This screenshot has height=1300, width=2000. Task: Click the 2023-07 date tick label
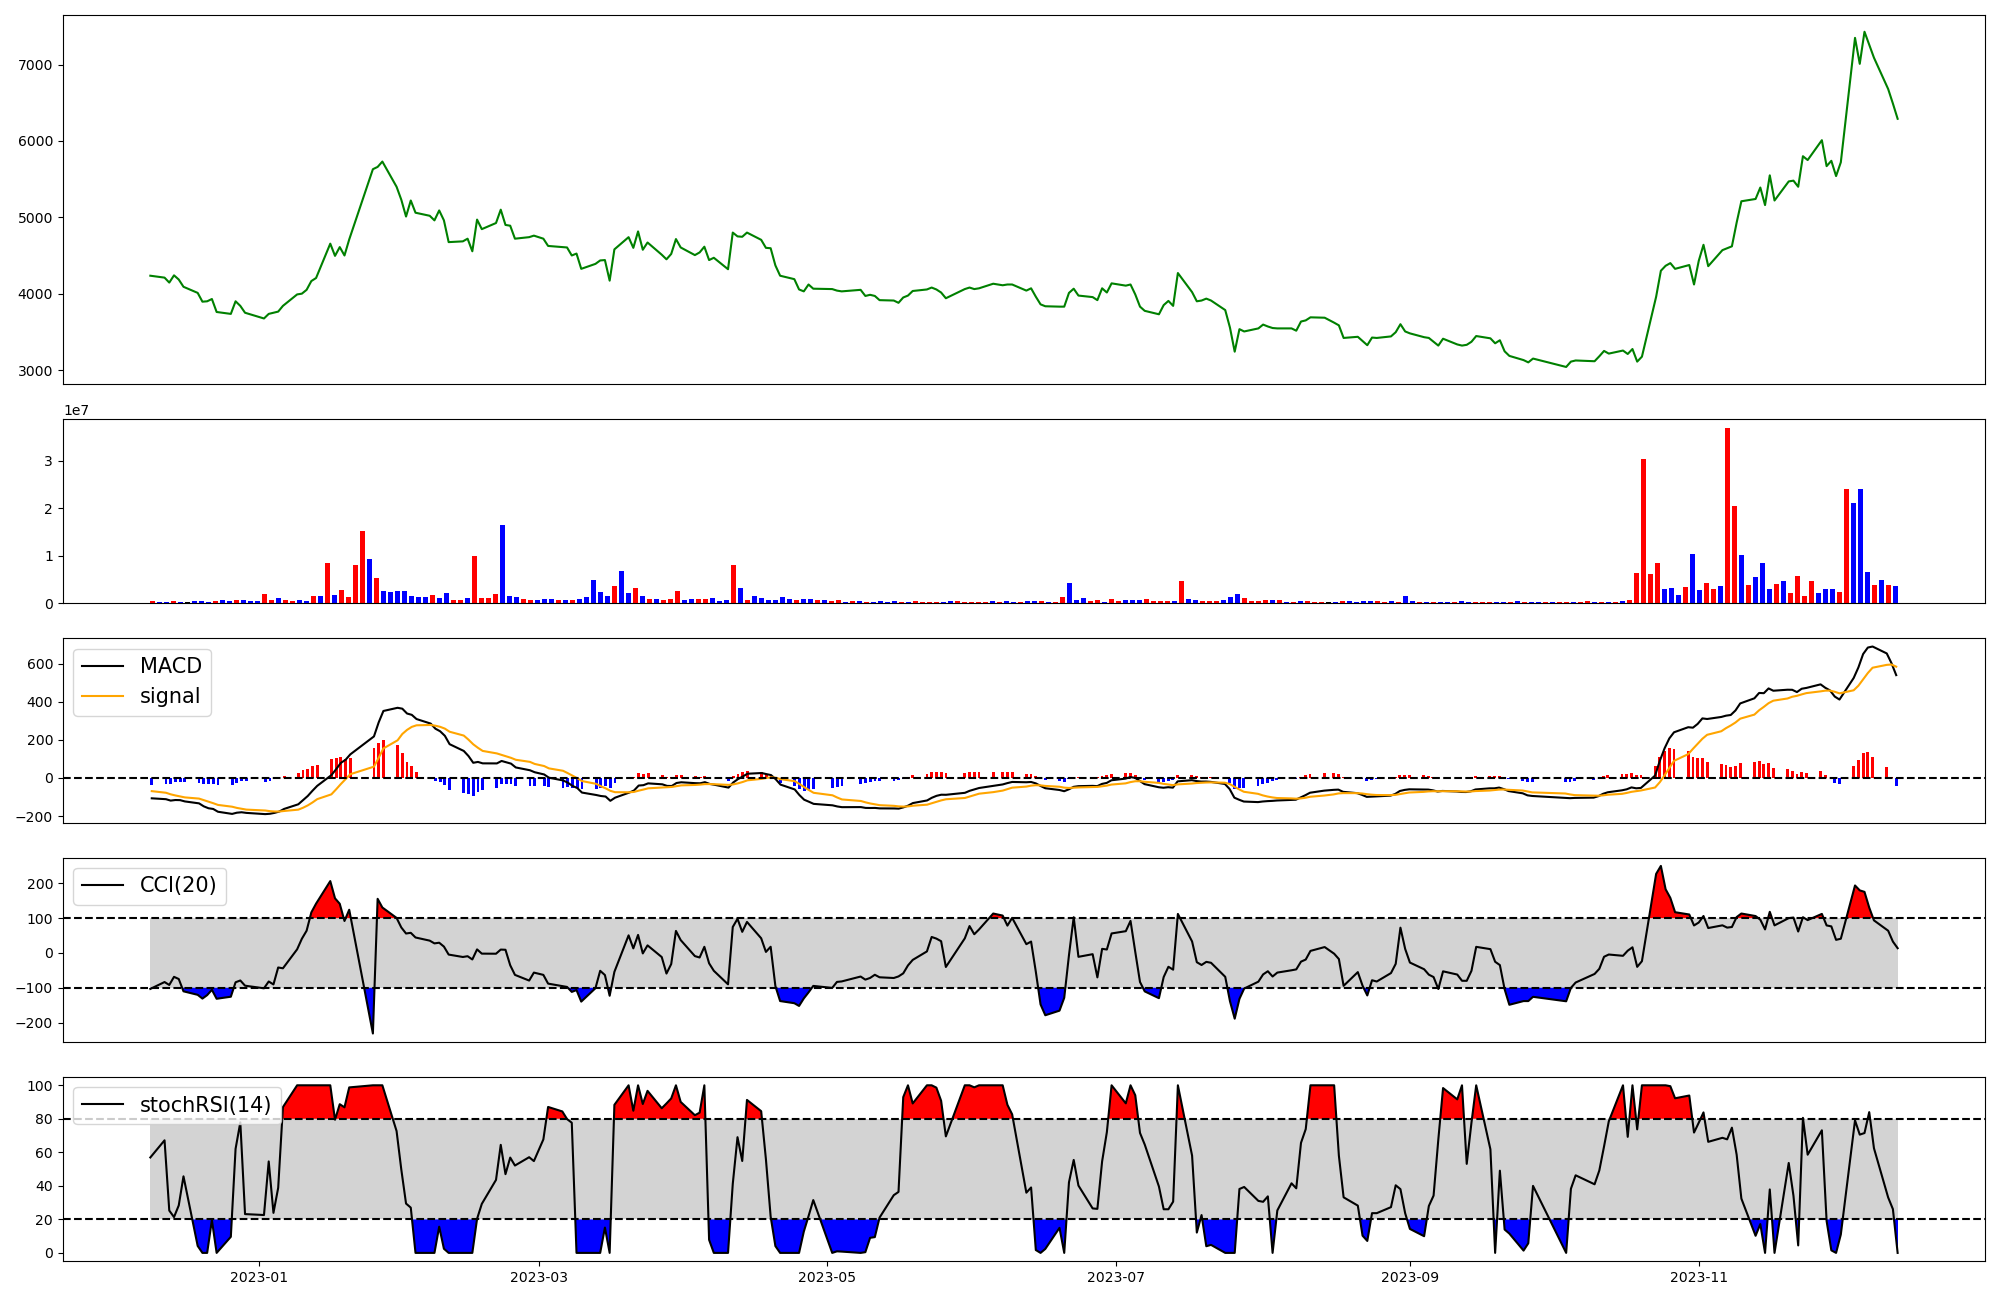tap(1115, 1277)
